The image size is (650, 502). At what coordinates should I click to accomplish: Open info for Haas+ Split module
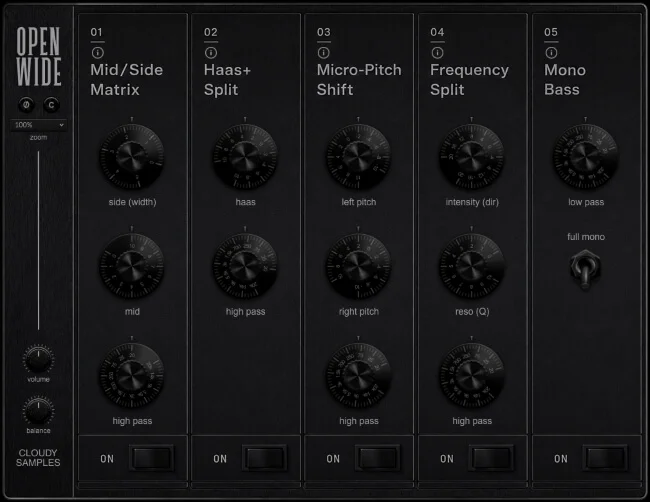click(211, 53)
